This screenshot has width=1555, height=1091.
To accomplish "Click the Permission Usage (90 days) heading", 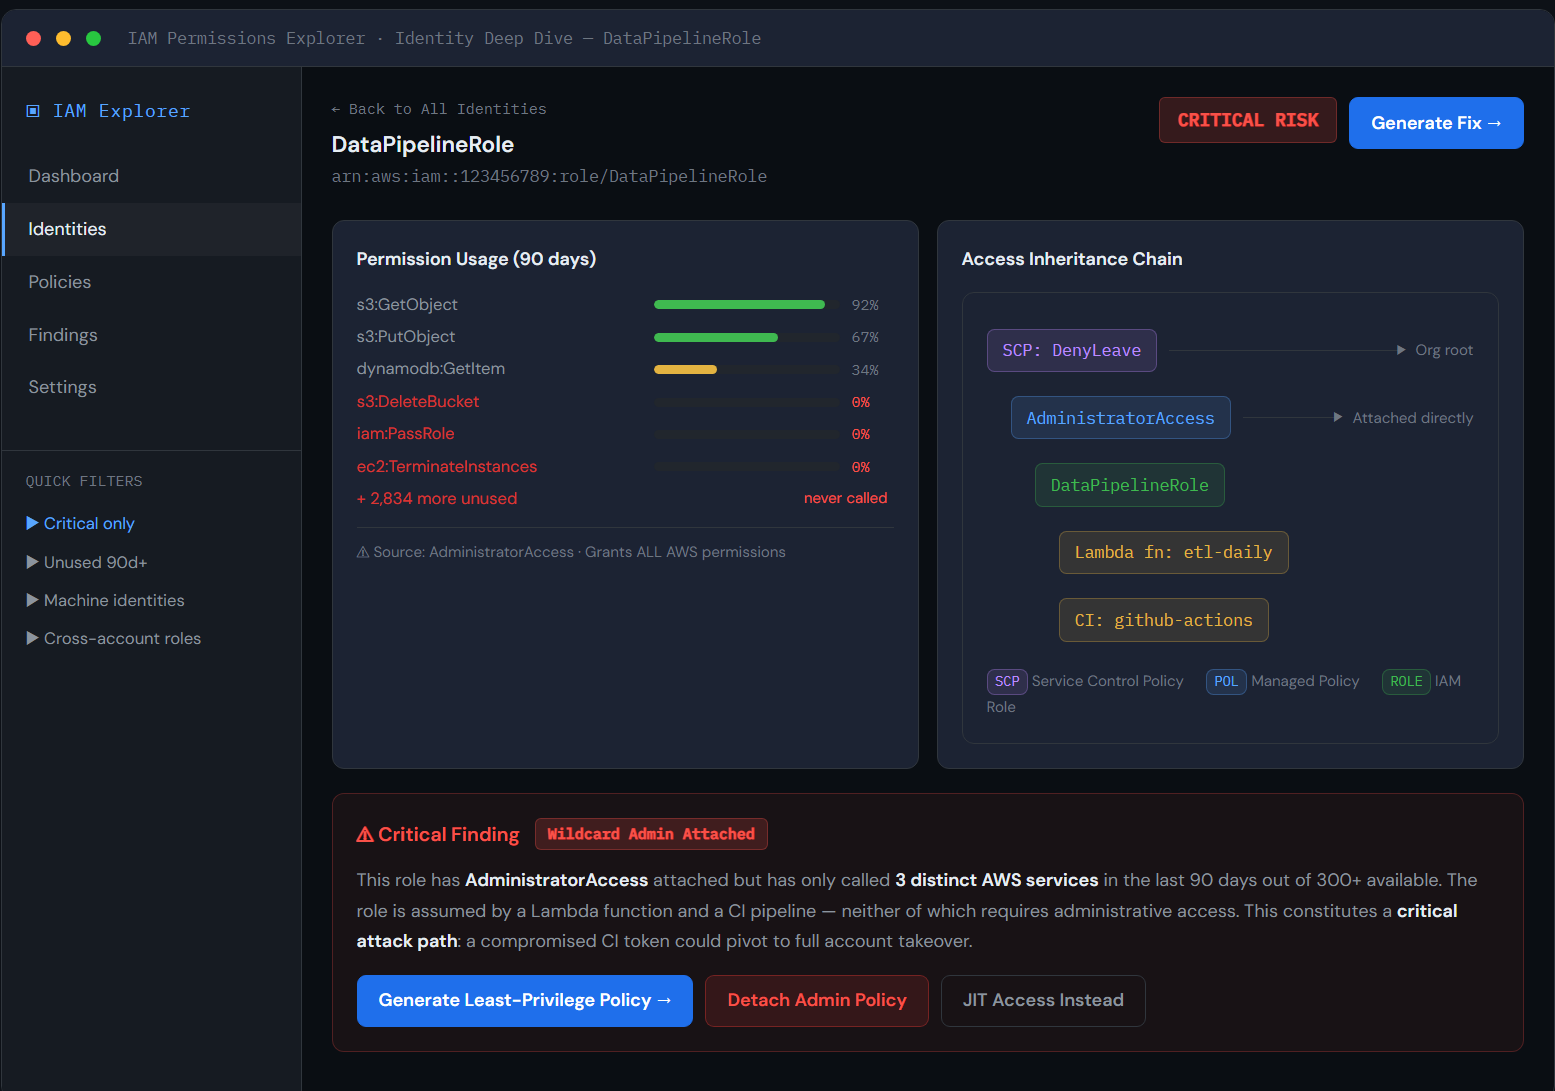I will pyautogui.click(x=476, y=259).
